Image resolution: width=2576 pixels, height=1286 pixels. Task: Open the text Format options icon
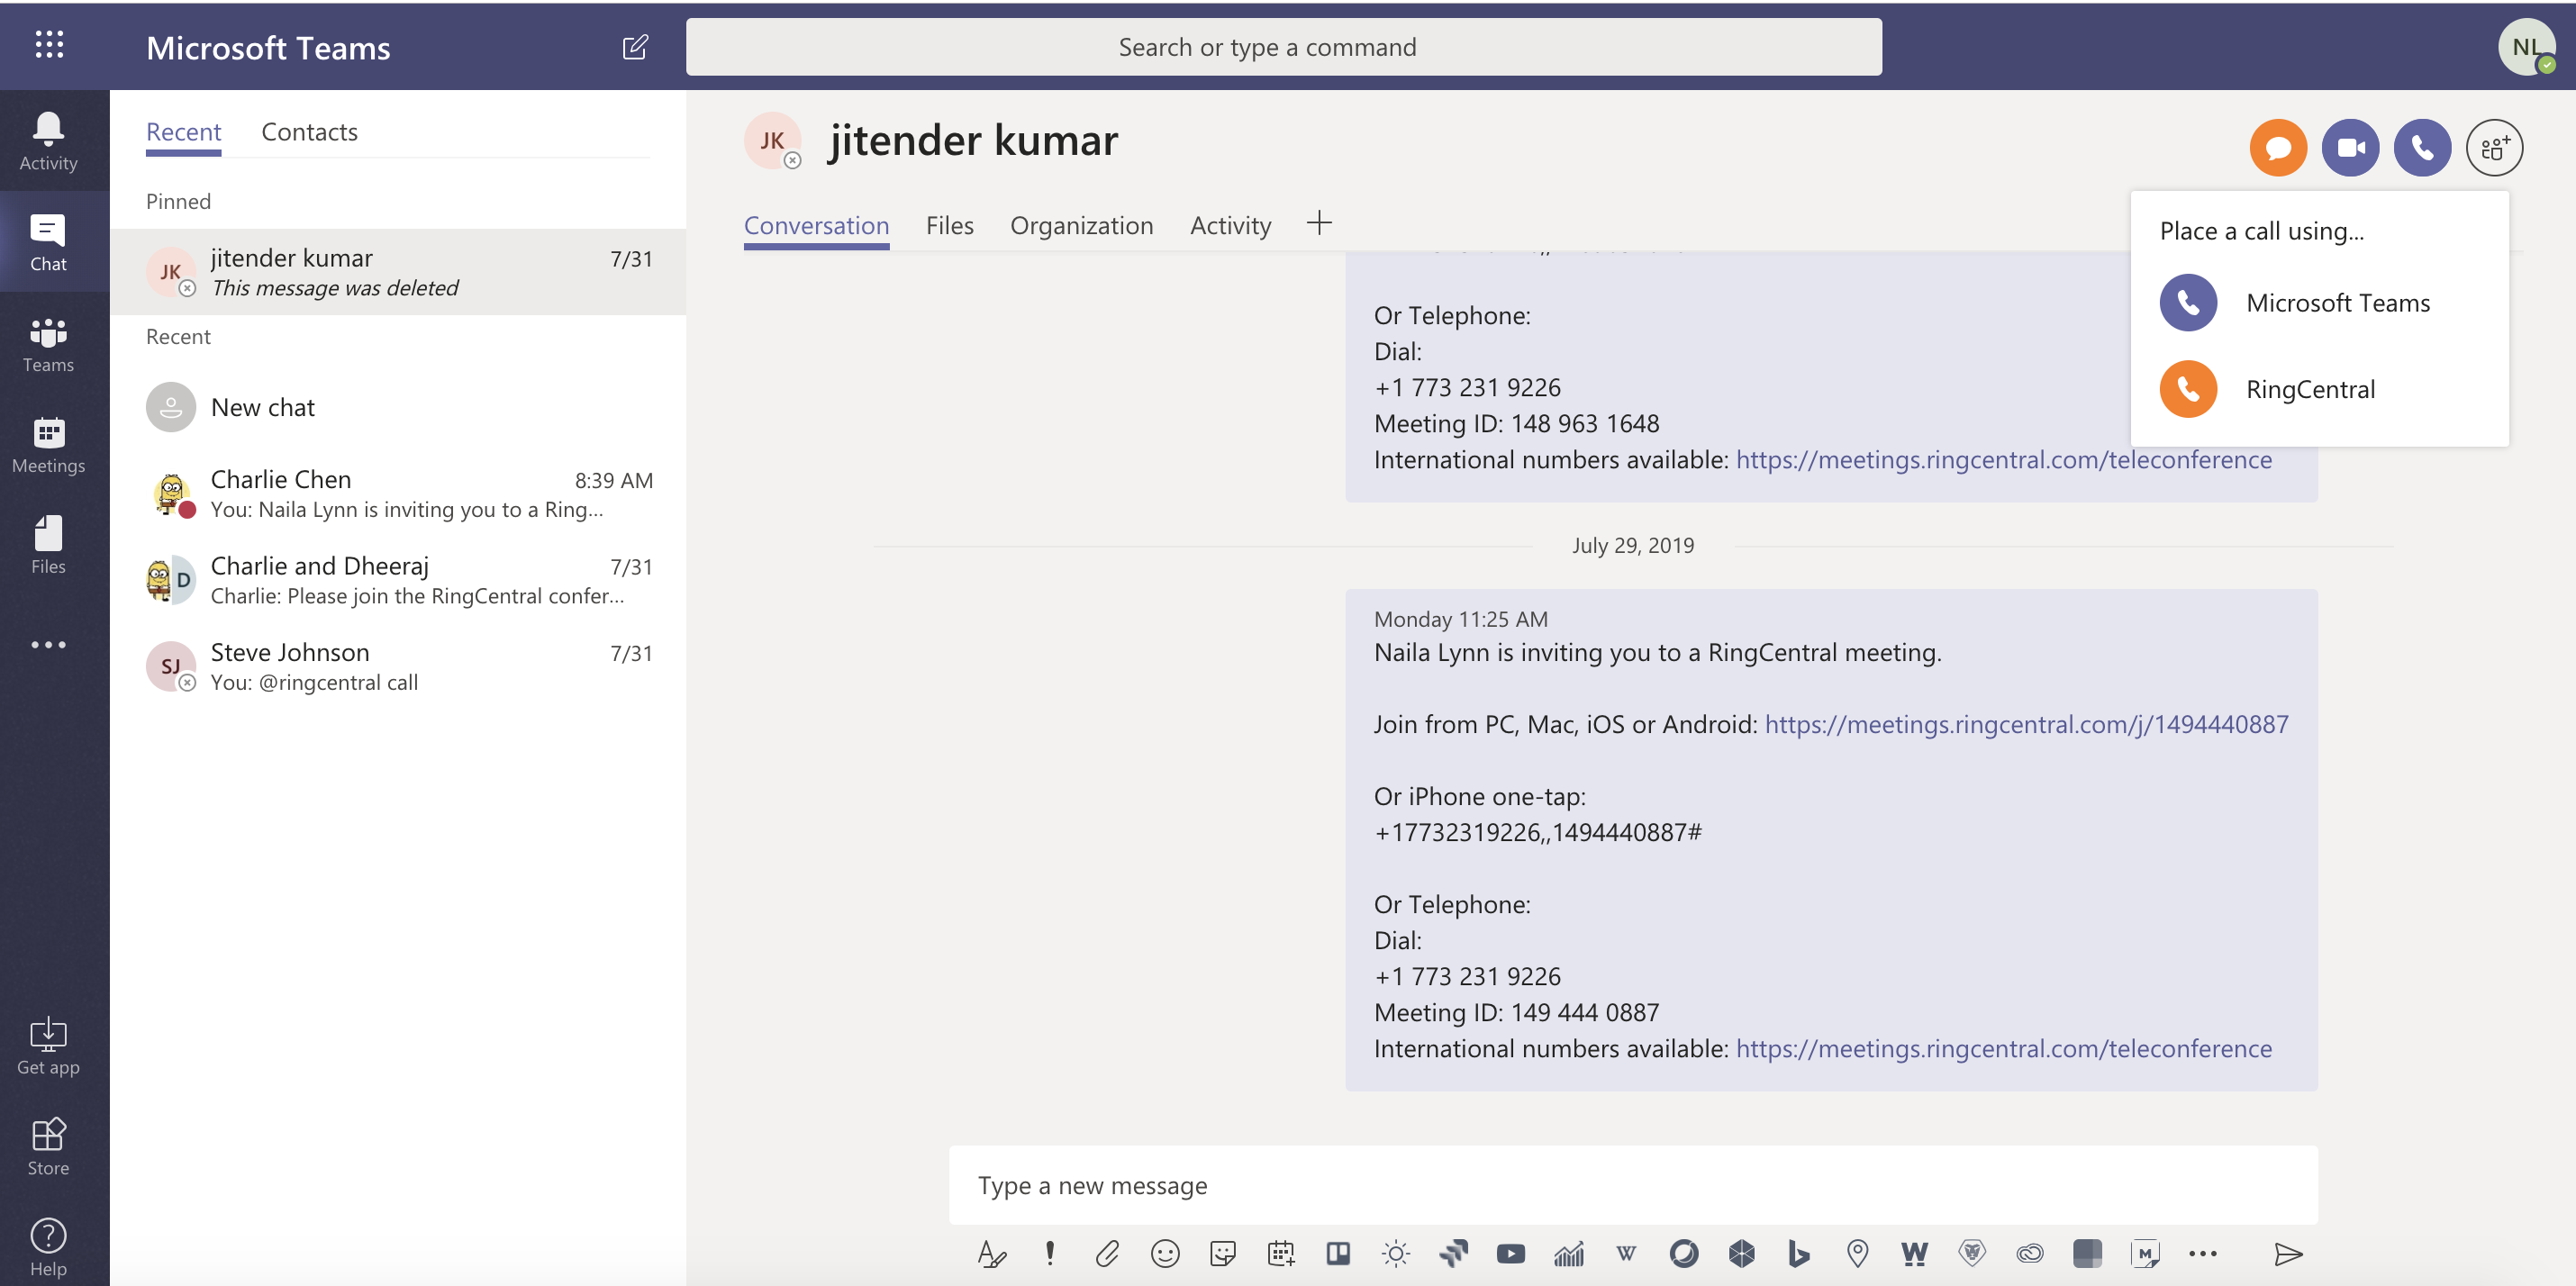991,1253
